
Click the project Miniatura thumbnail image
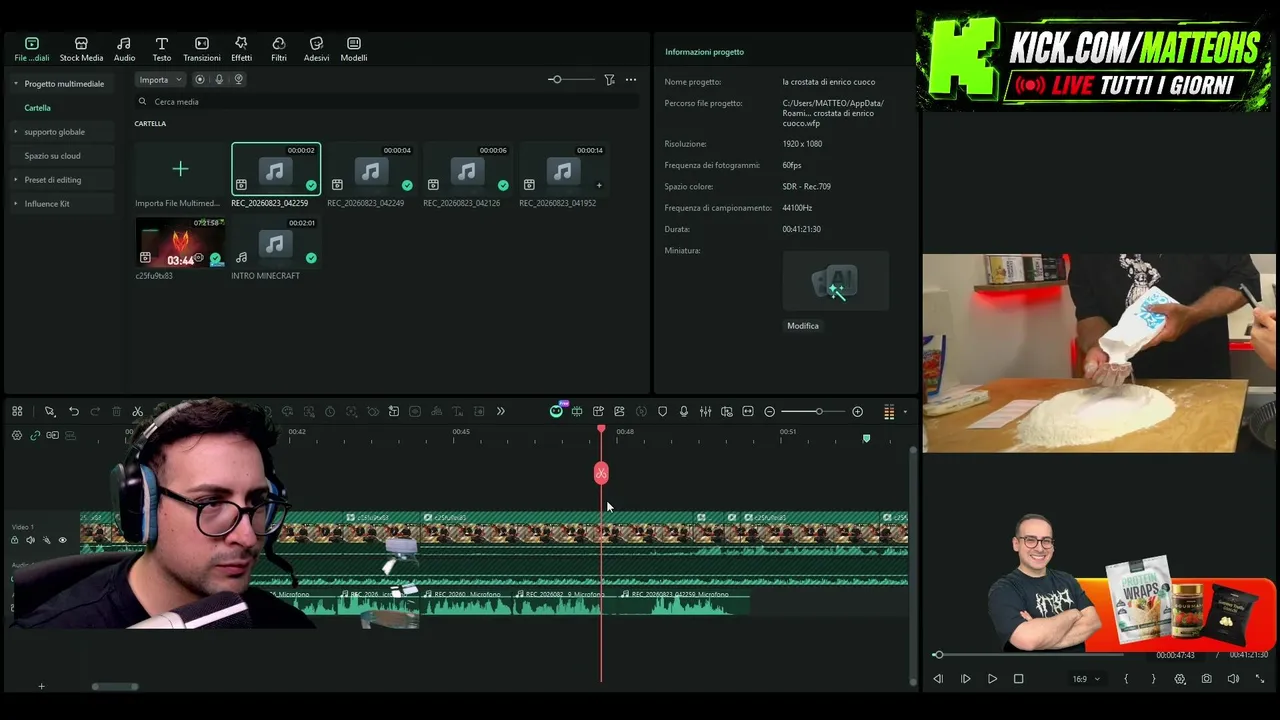coord(836,281)
